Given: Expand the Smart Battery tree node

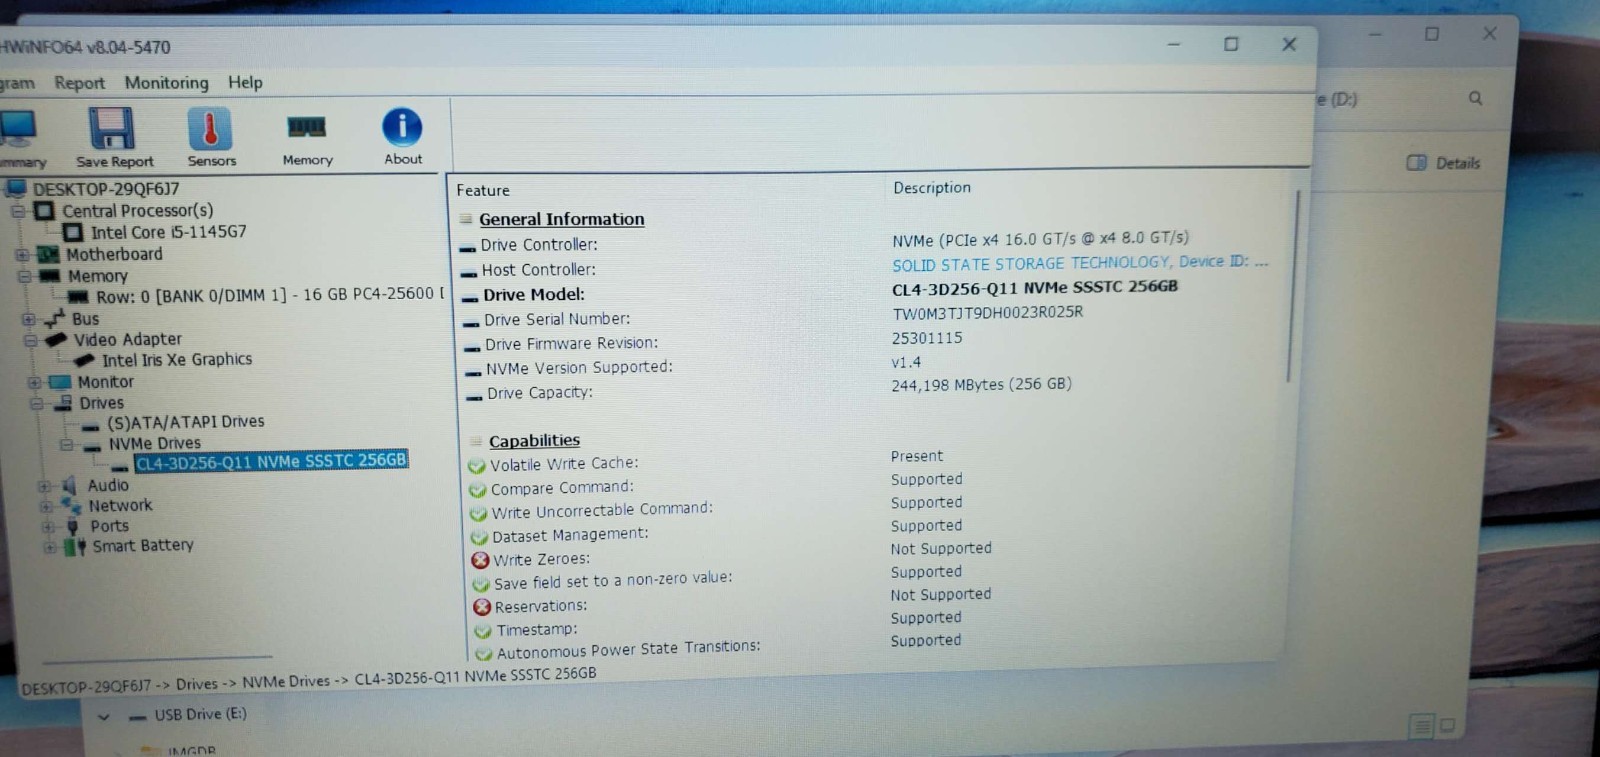Looking at the screenshot, I should [x=49, y=548].
